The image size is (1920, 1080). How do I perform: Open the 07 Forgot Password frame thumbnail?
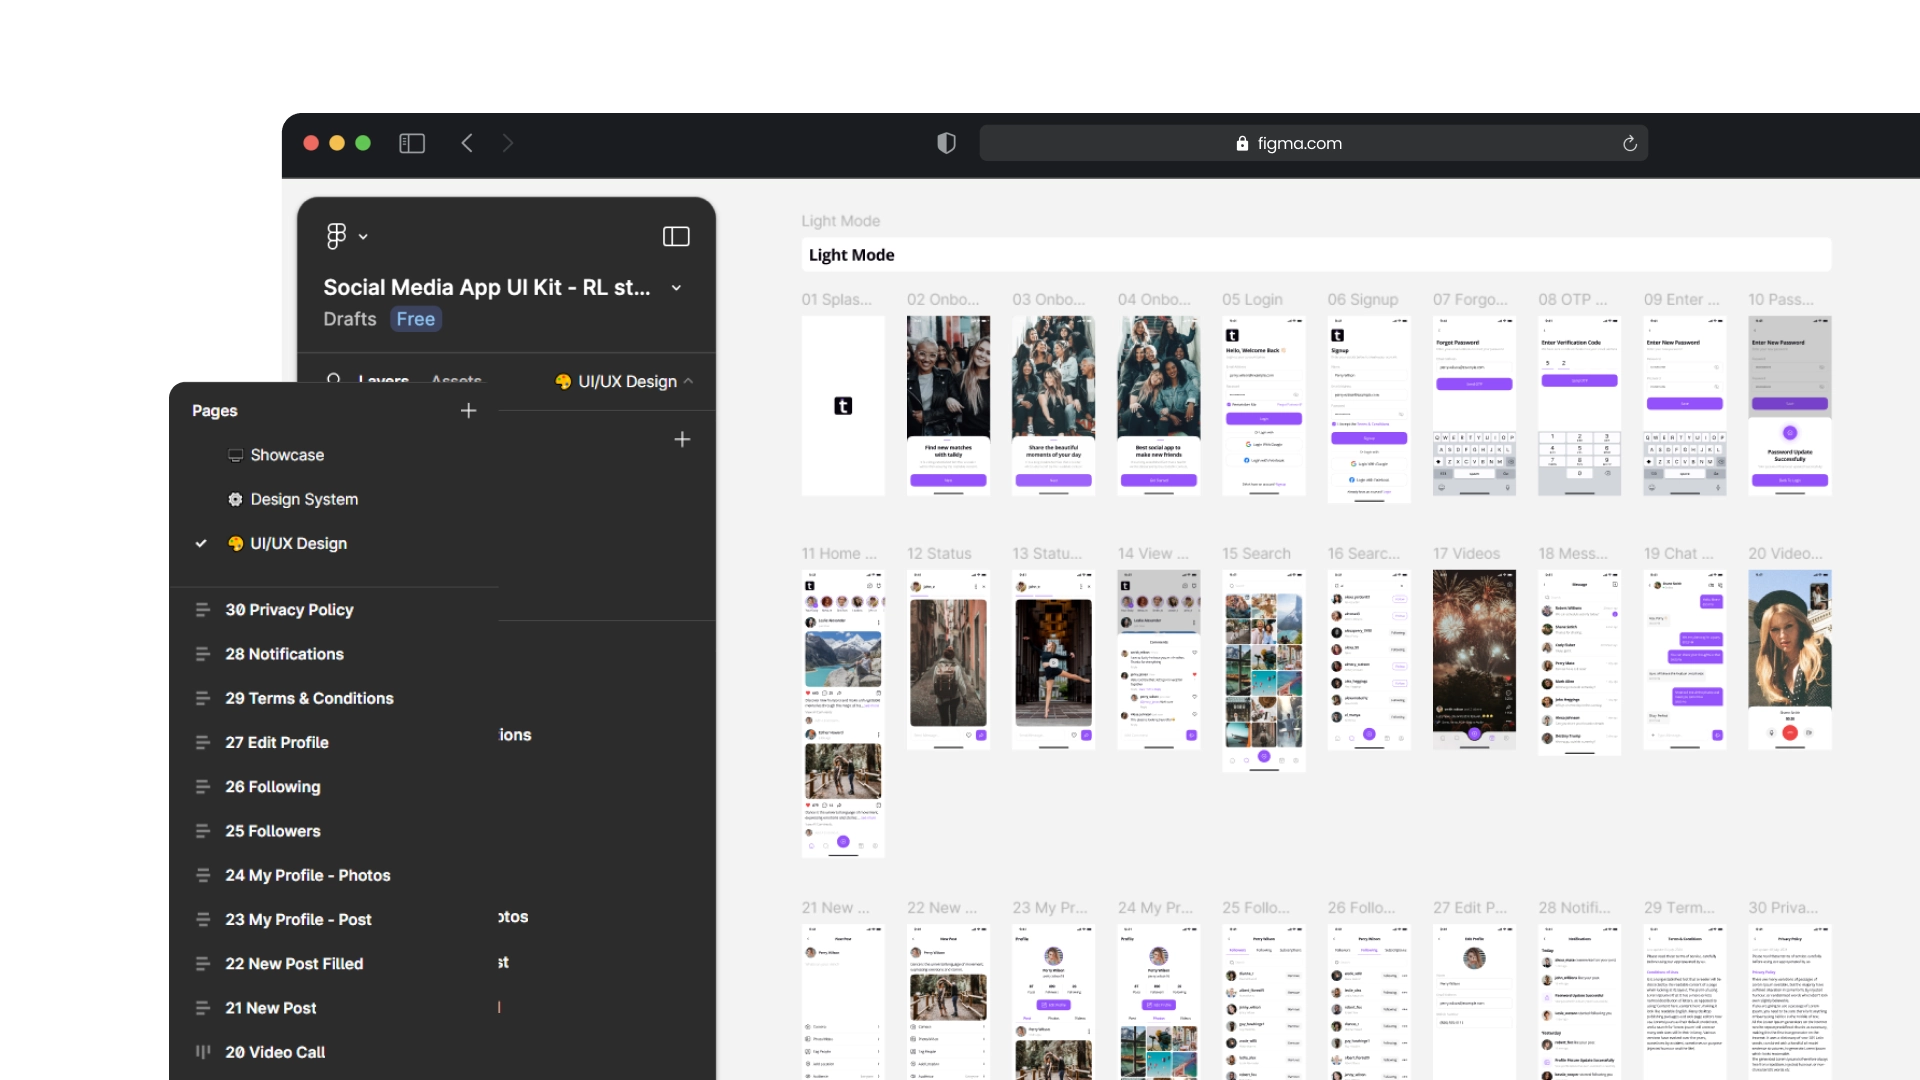click(x=1474, y=406)
